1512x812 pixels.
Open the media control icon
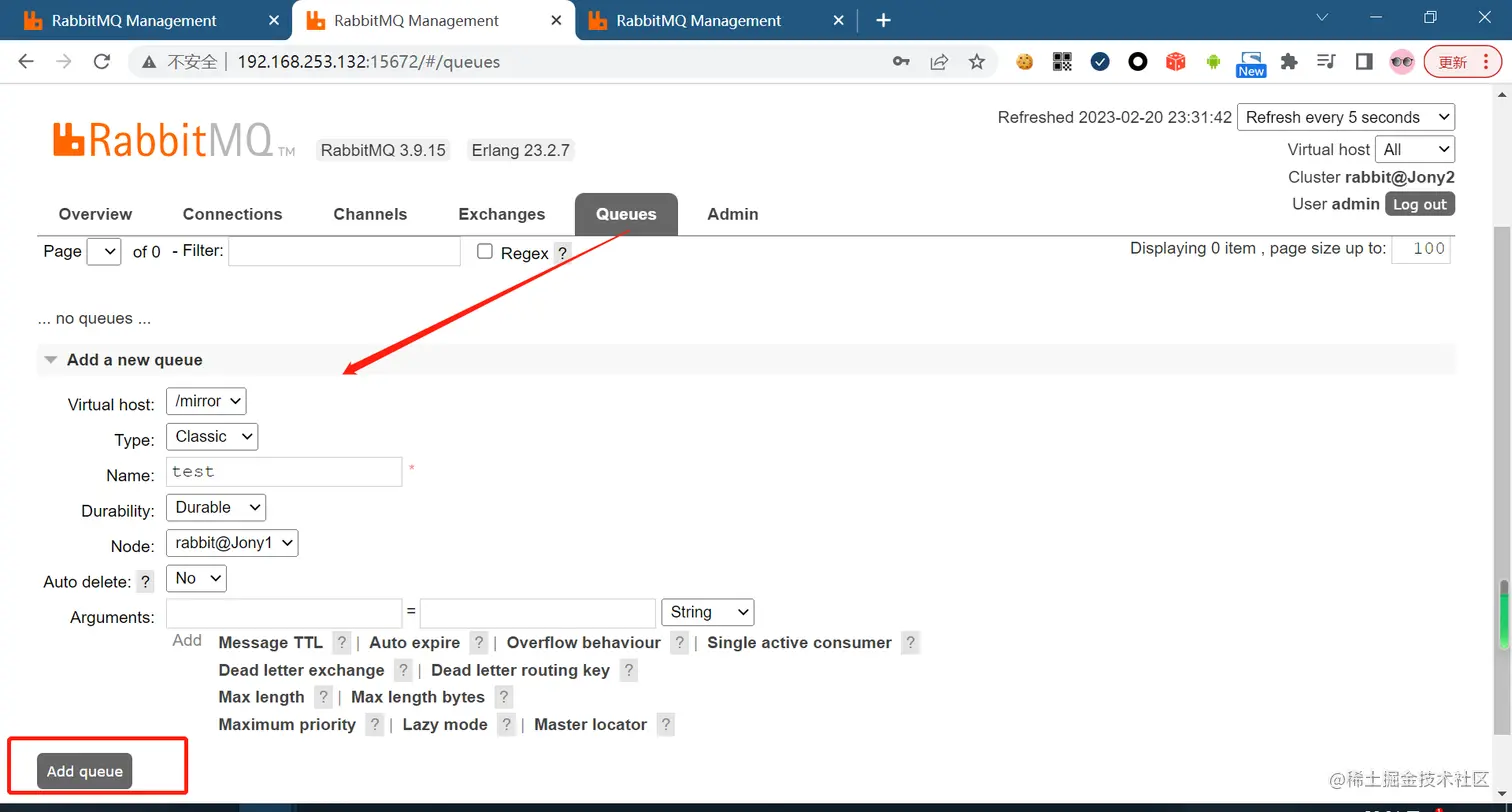point(1327,62)
